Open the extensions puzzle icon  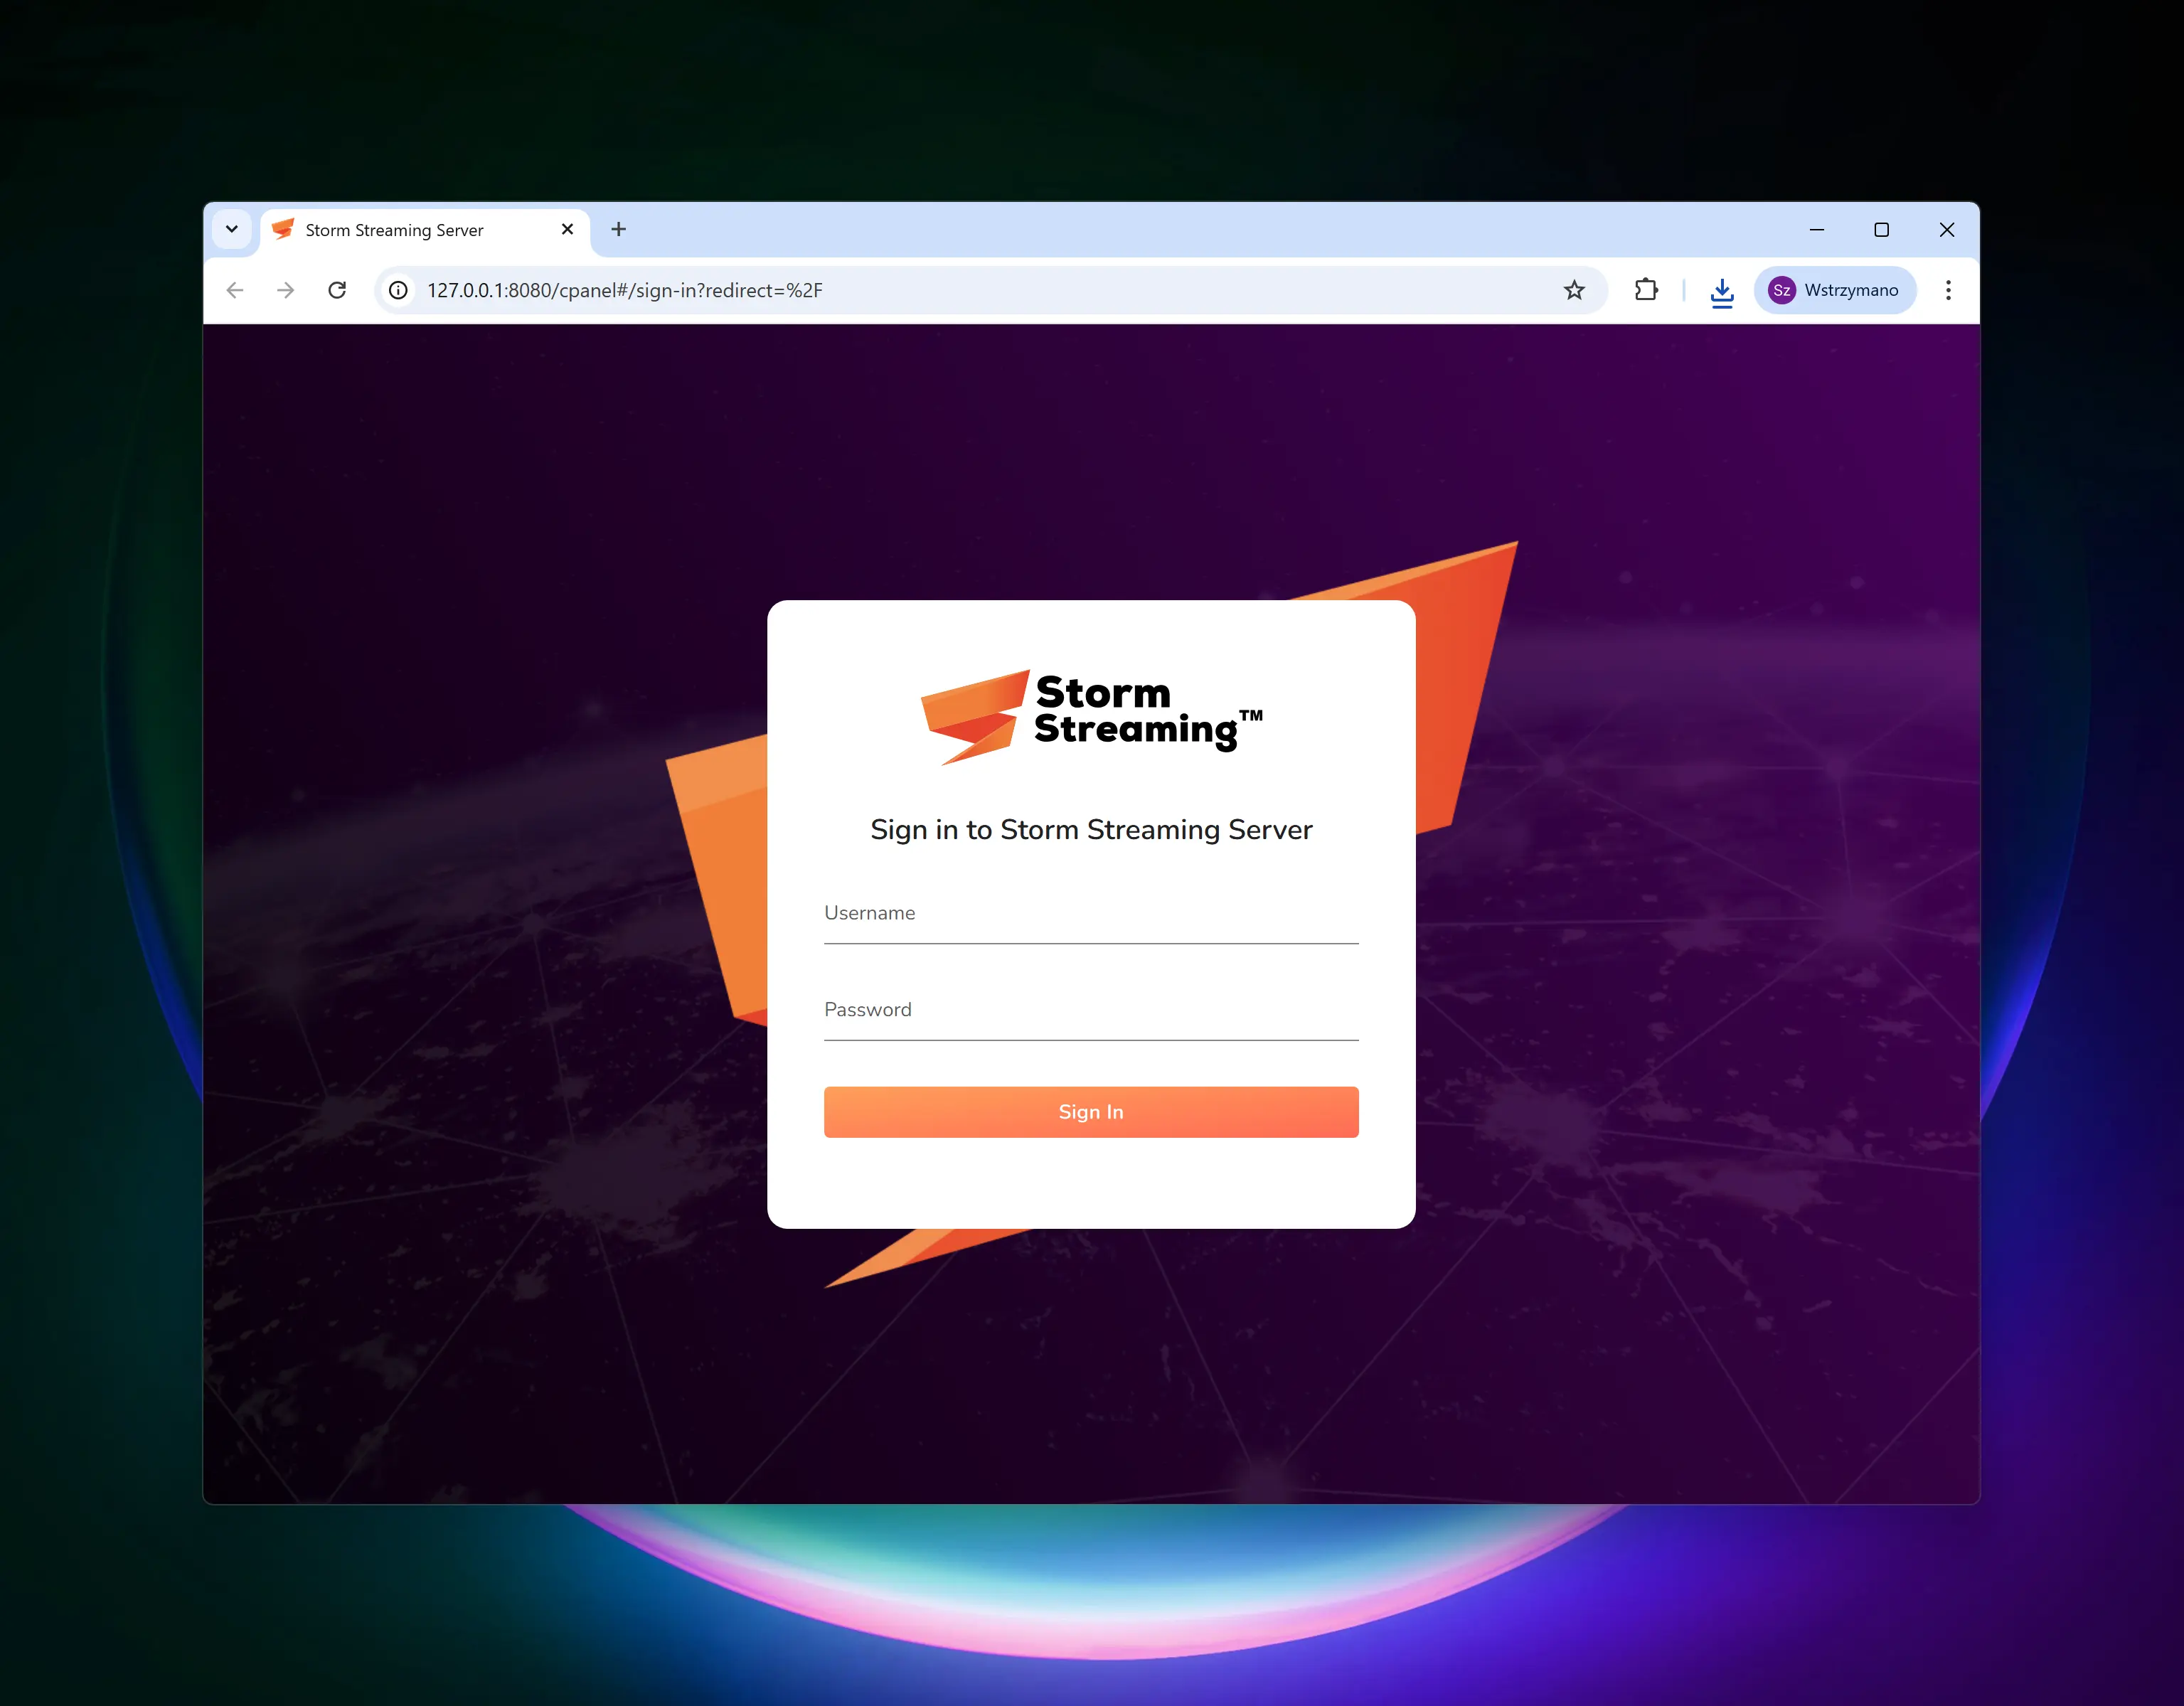(x=1646, y=290)
